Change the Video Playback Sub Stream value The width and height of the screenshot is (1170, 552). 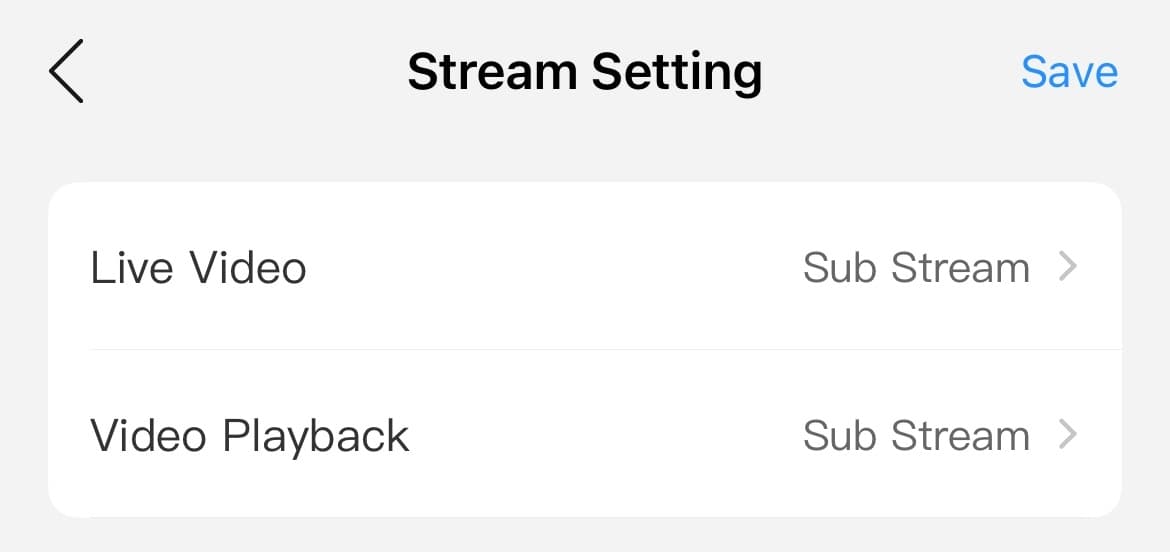click(916, 436)
